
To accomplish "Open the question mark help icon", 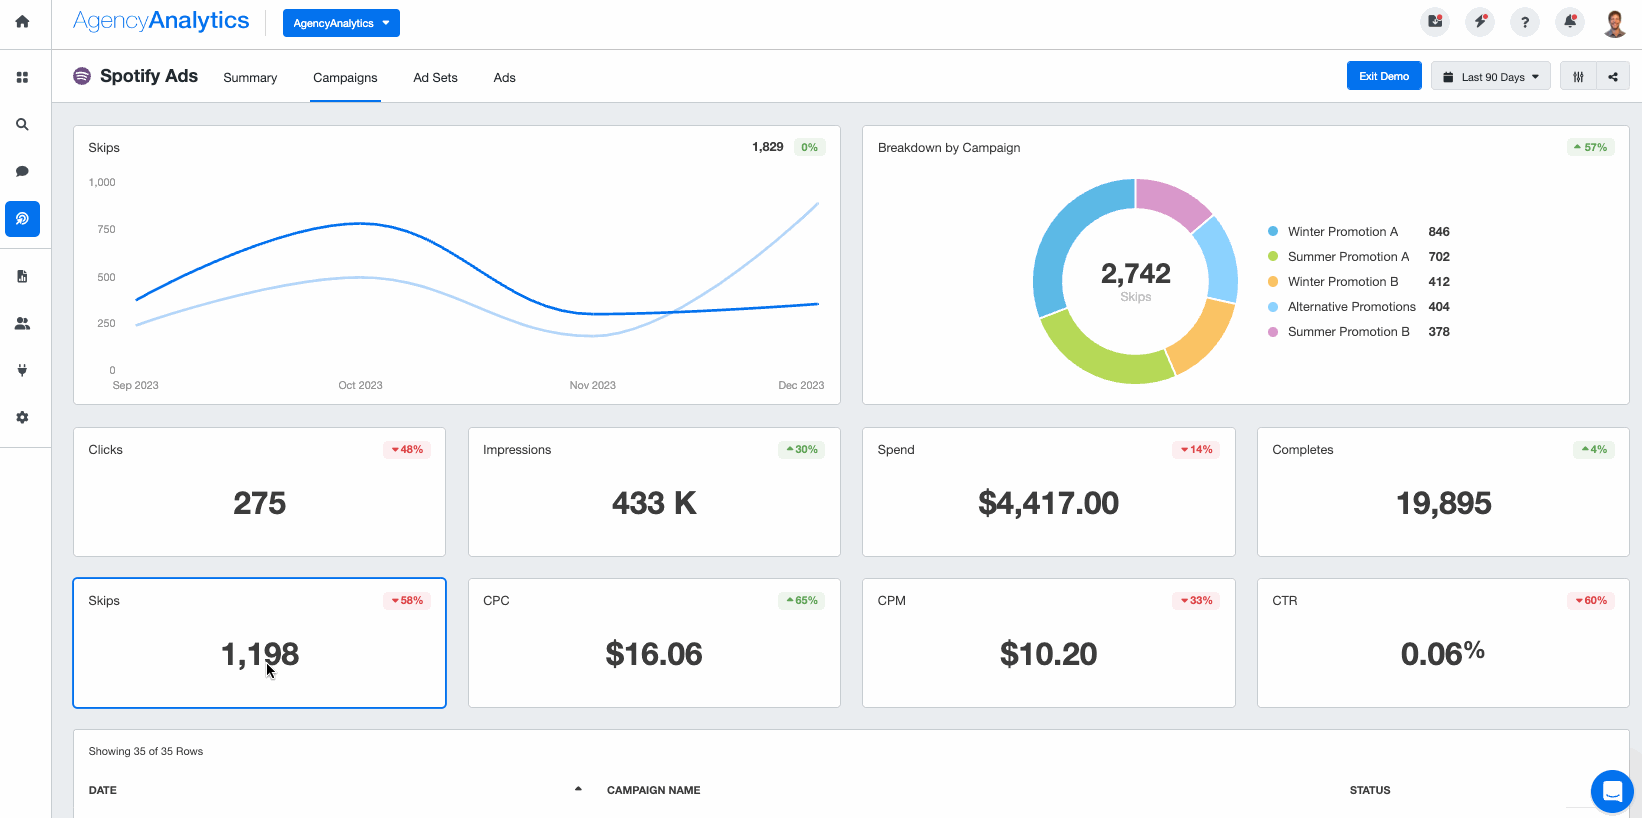I will pos(1524,22).
